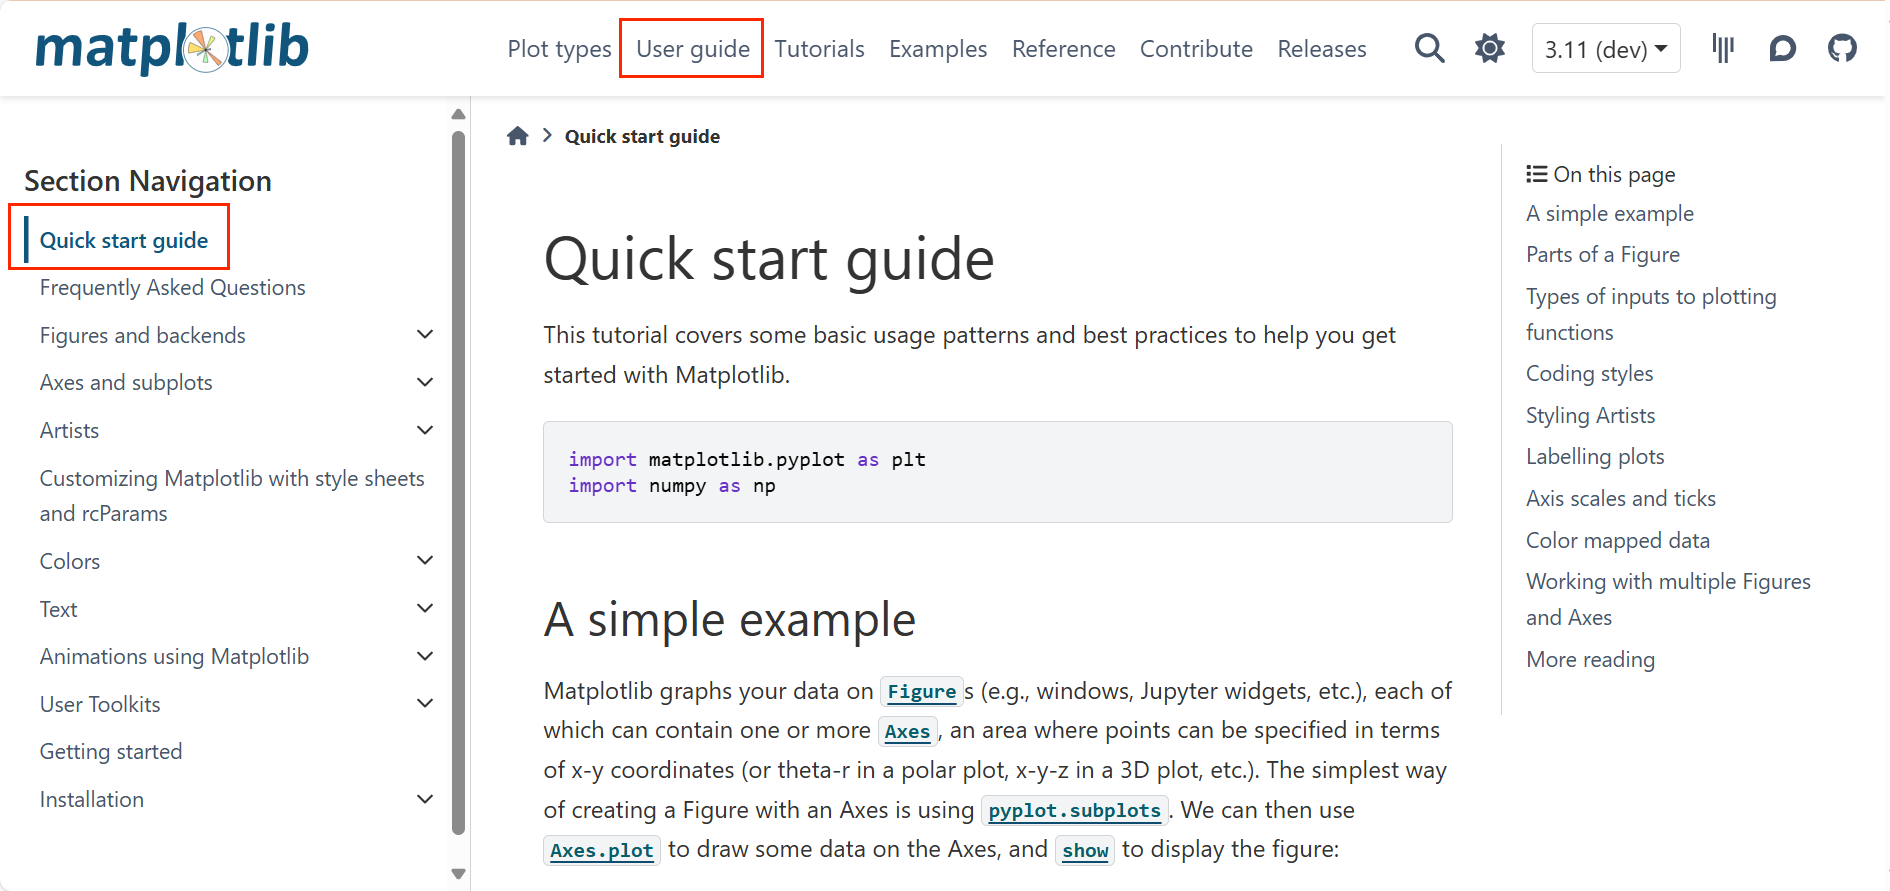Open Artists sidebar link
The height and width of the screenshot is (891, 1890).
coord(69,430)
